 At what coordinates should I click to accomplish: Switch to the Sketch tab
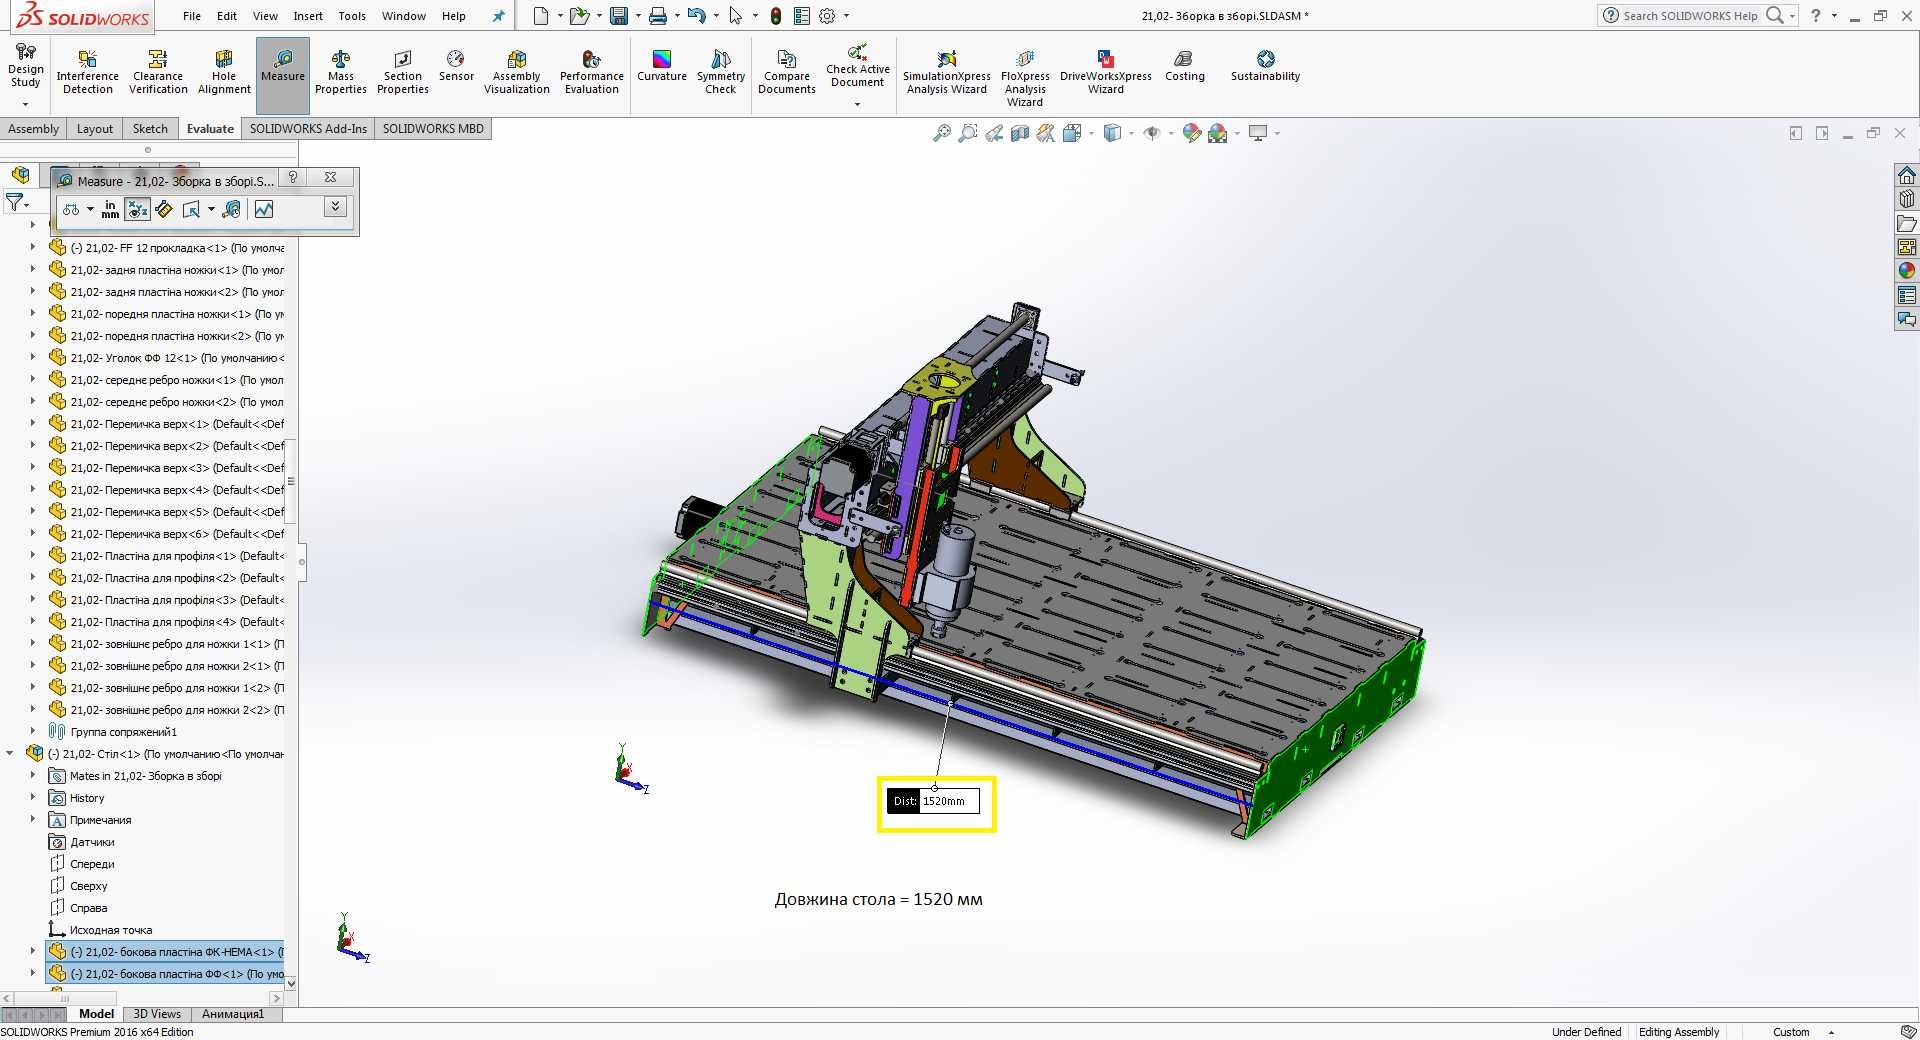[x=150, y=129]
